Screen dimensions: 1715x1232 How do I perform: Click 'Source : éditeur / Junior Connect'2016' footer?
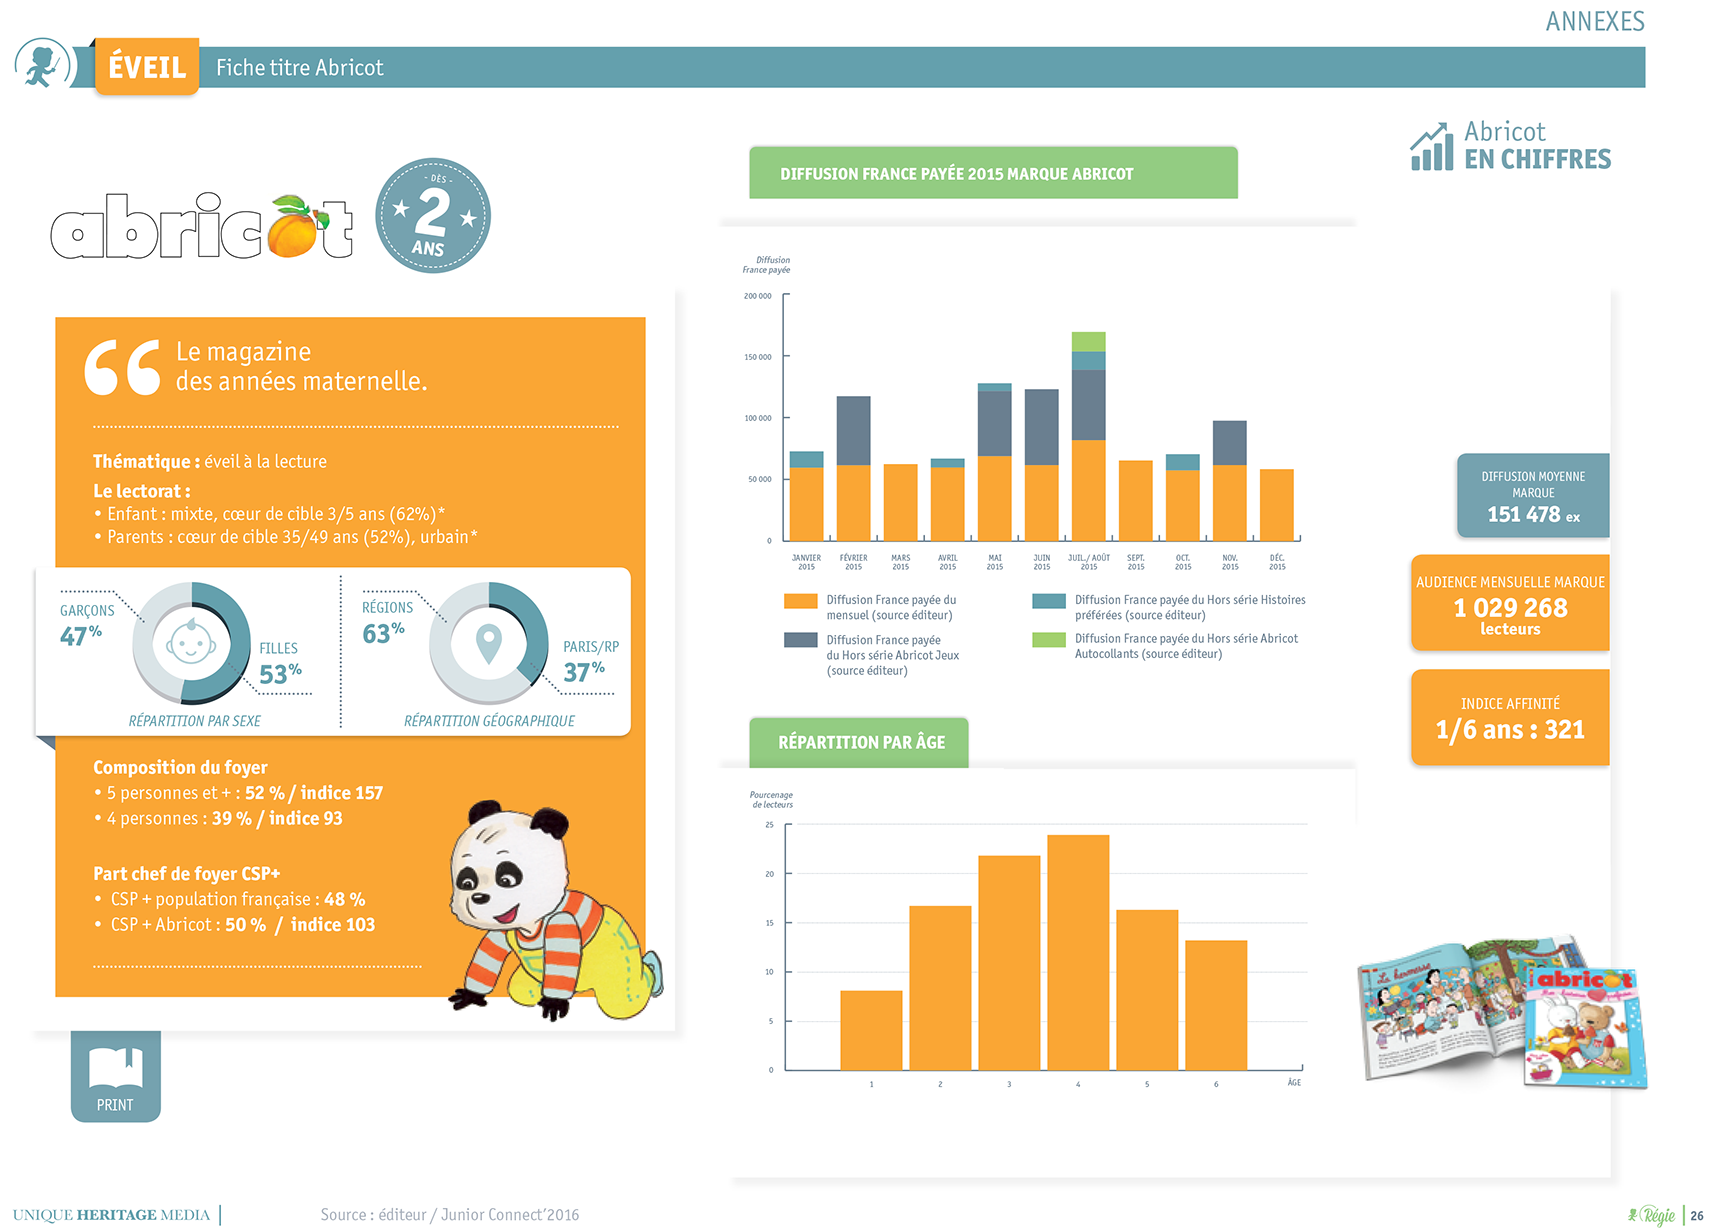tap(450, 1215)
